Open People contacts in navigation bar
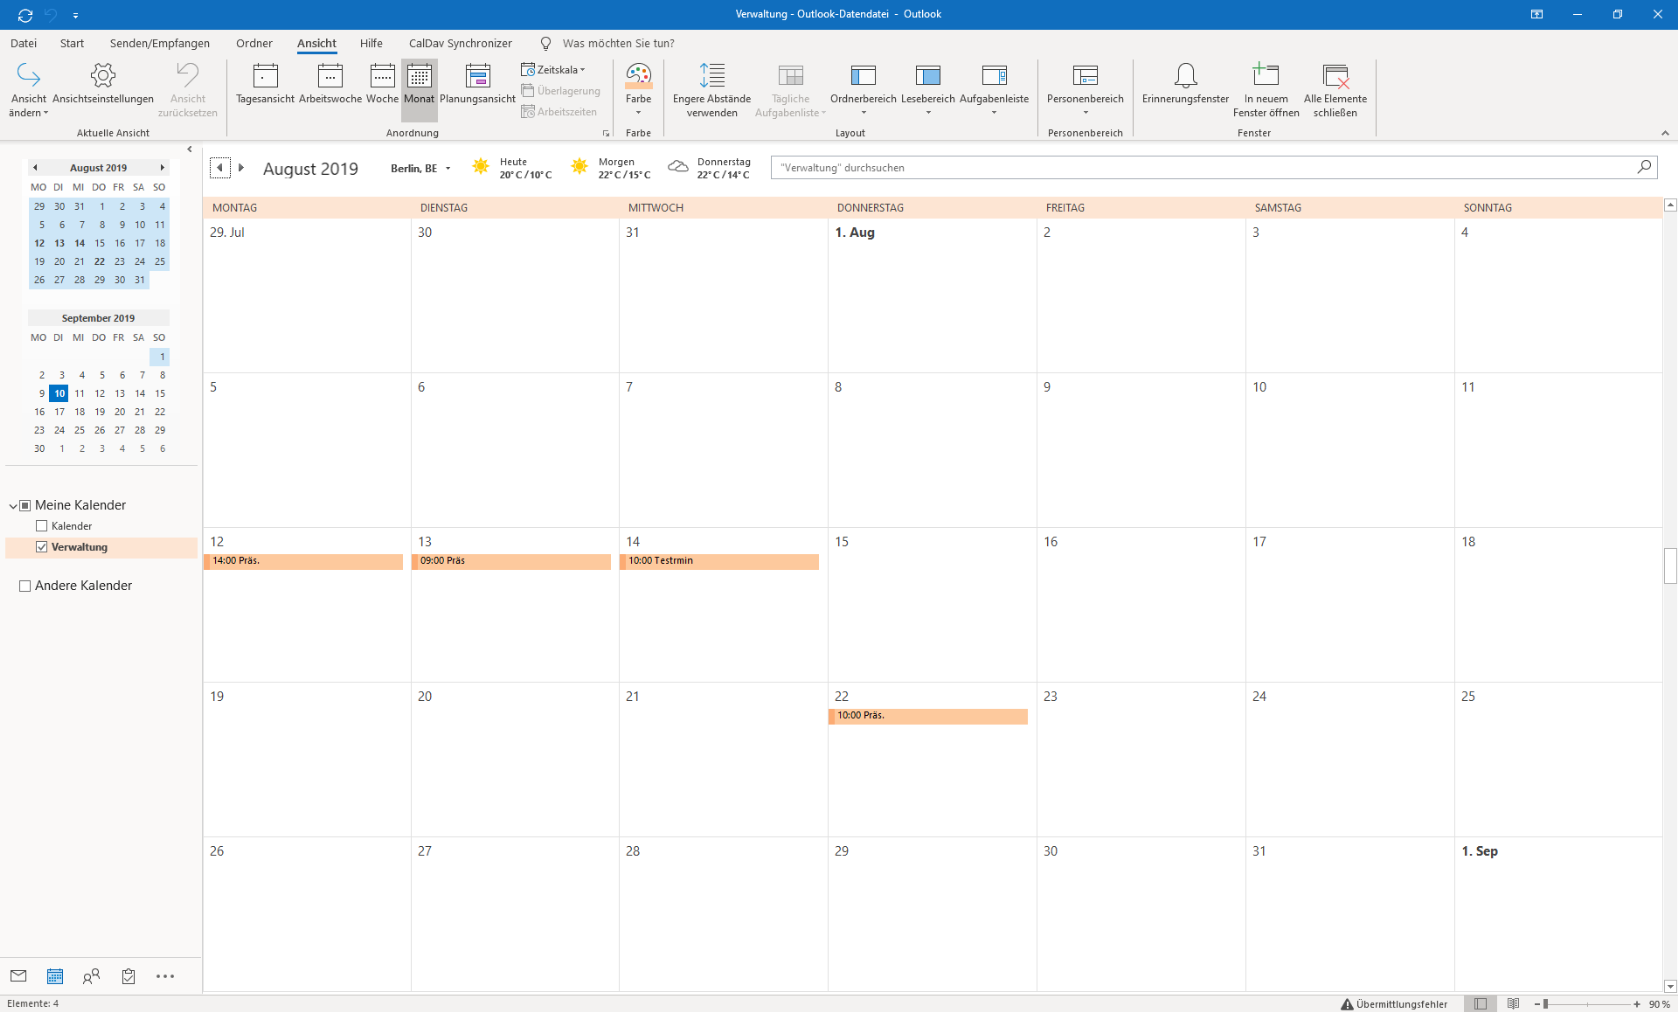Image resolution: width=1678 pixels, height=1012 pixels. (x=91, y=976)
